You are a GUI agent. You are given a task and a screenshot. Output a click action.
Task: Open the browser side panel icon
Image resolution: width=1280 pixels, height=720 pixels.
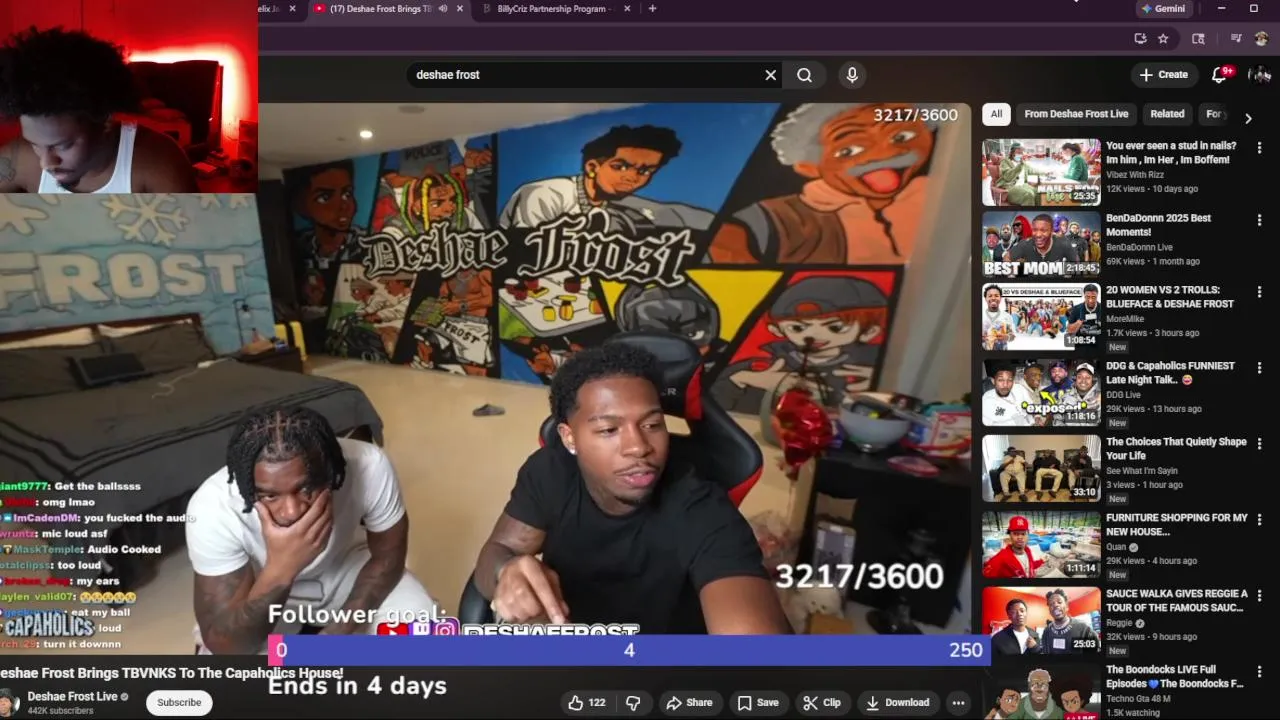tap(1198, 39)
